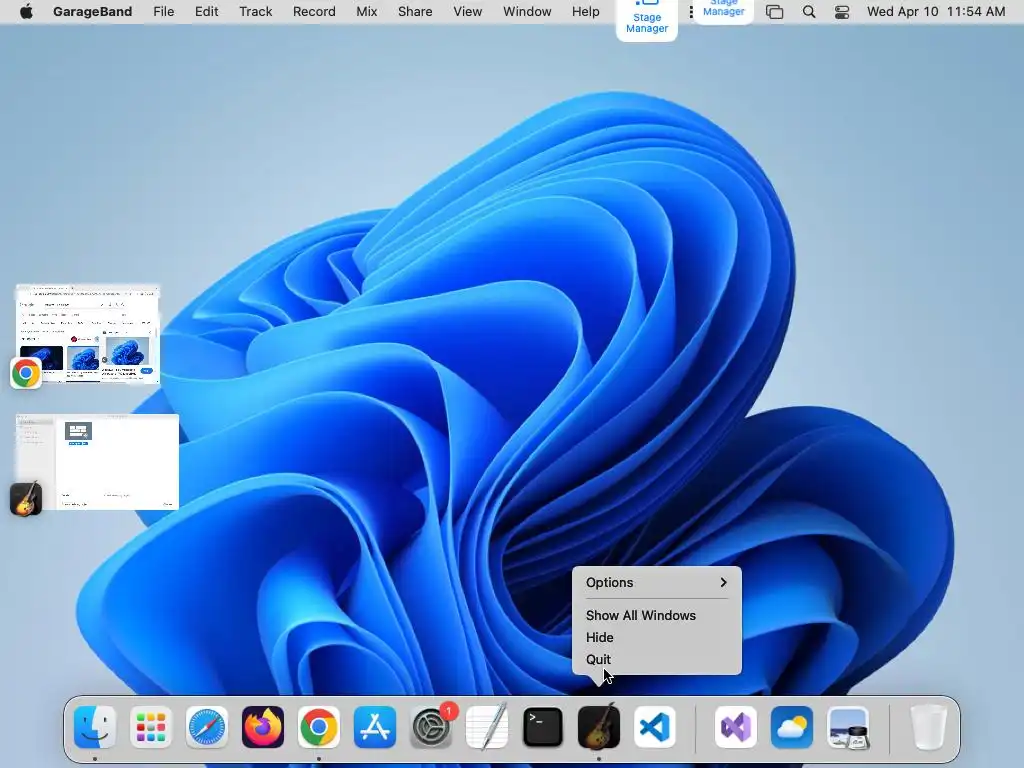
Task: Open the Help menu
Action: click(x=585, y=11)
